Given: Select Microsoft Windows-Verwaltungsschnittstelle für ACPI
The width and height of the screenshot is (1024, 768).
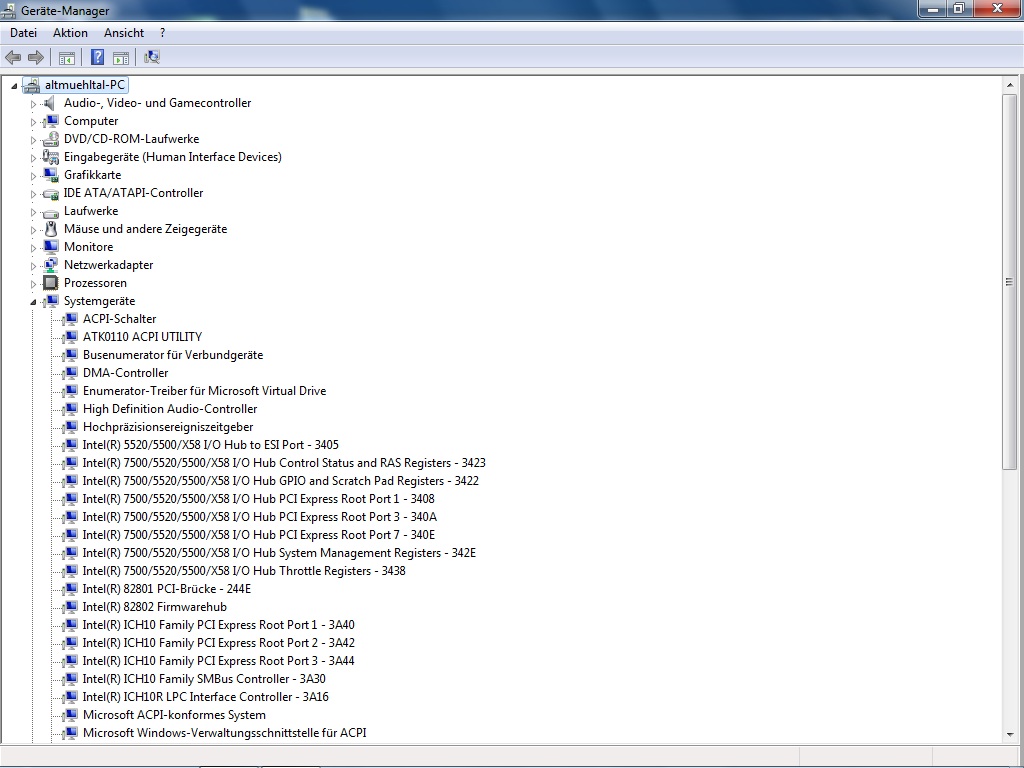Looking at the screenshot, I should click(224, 733).
